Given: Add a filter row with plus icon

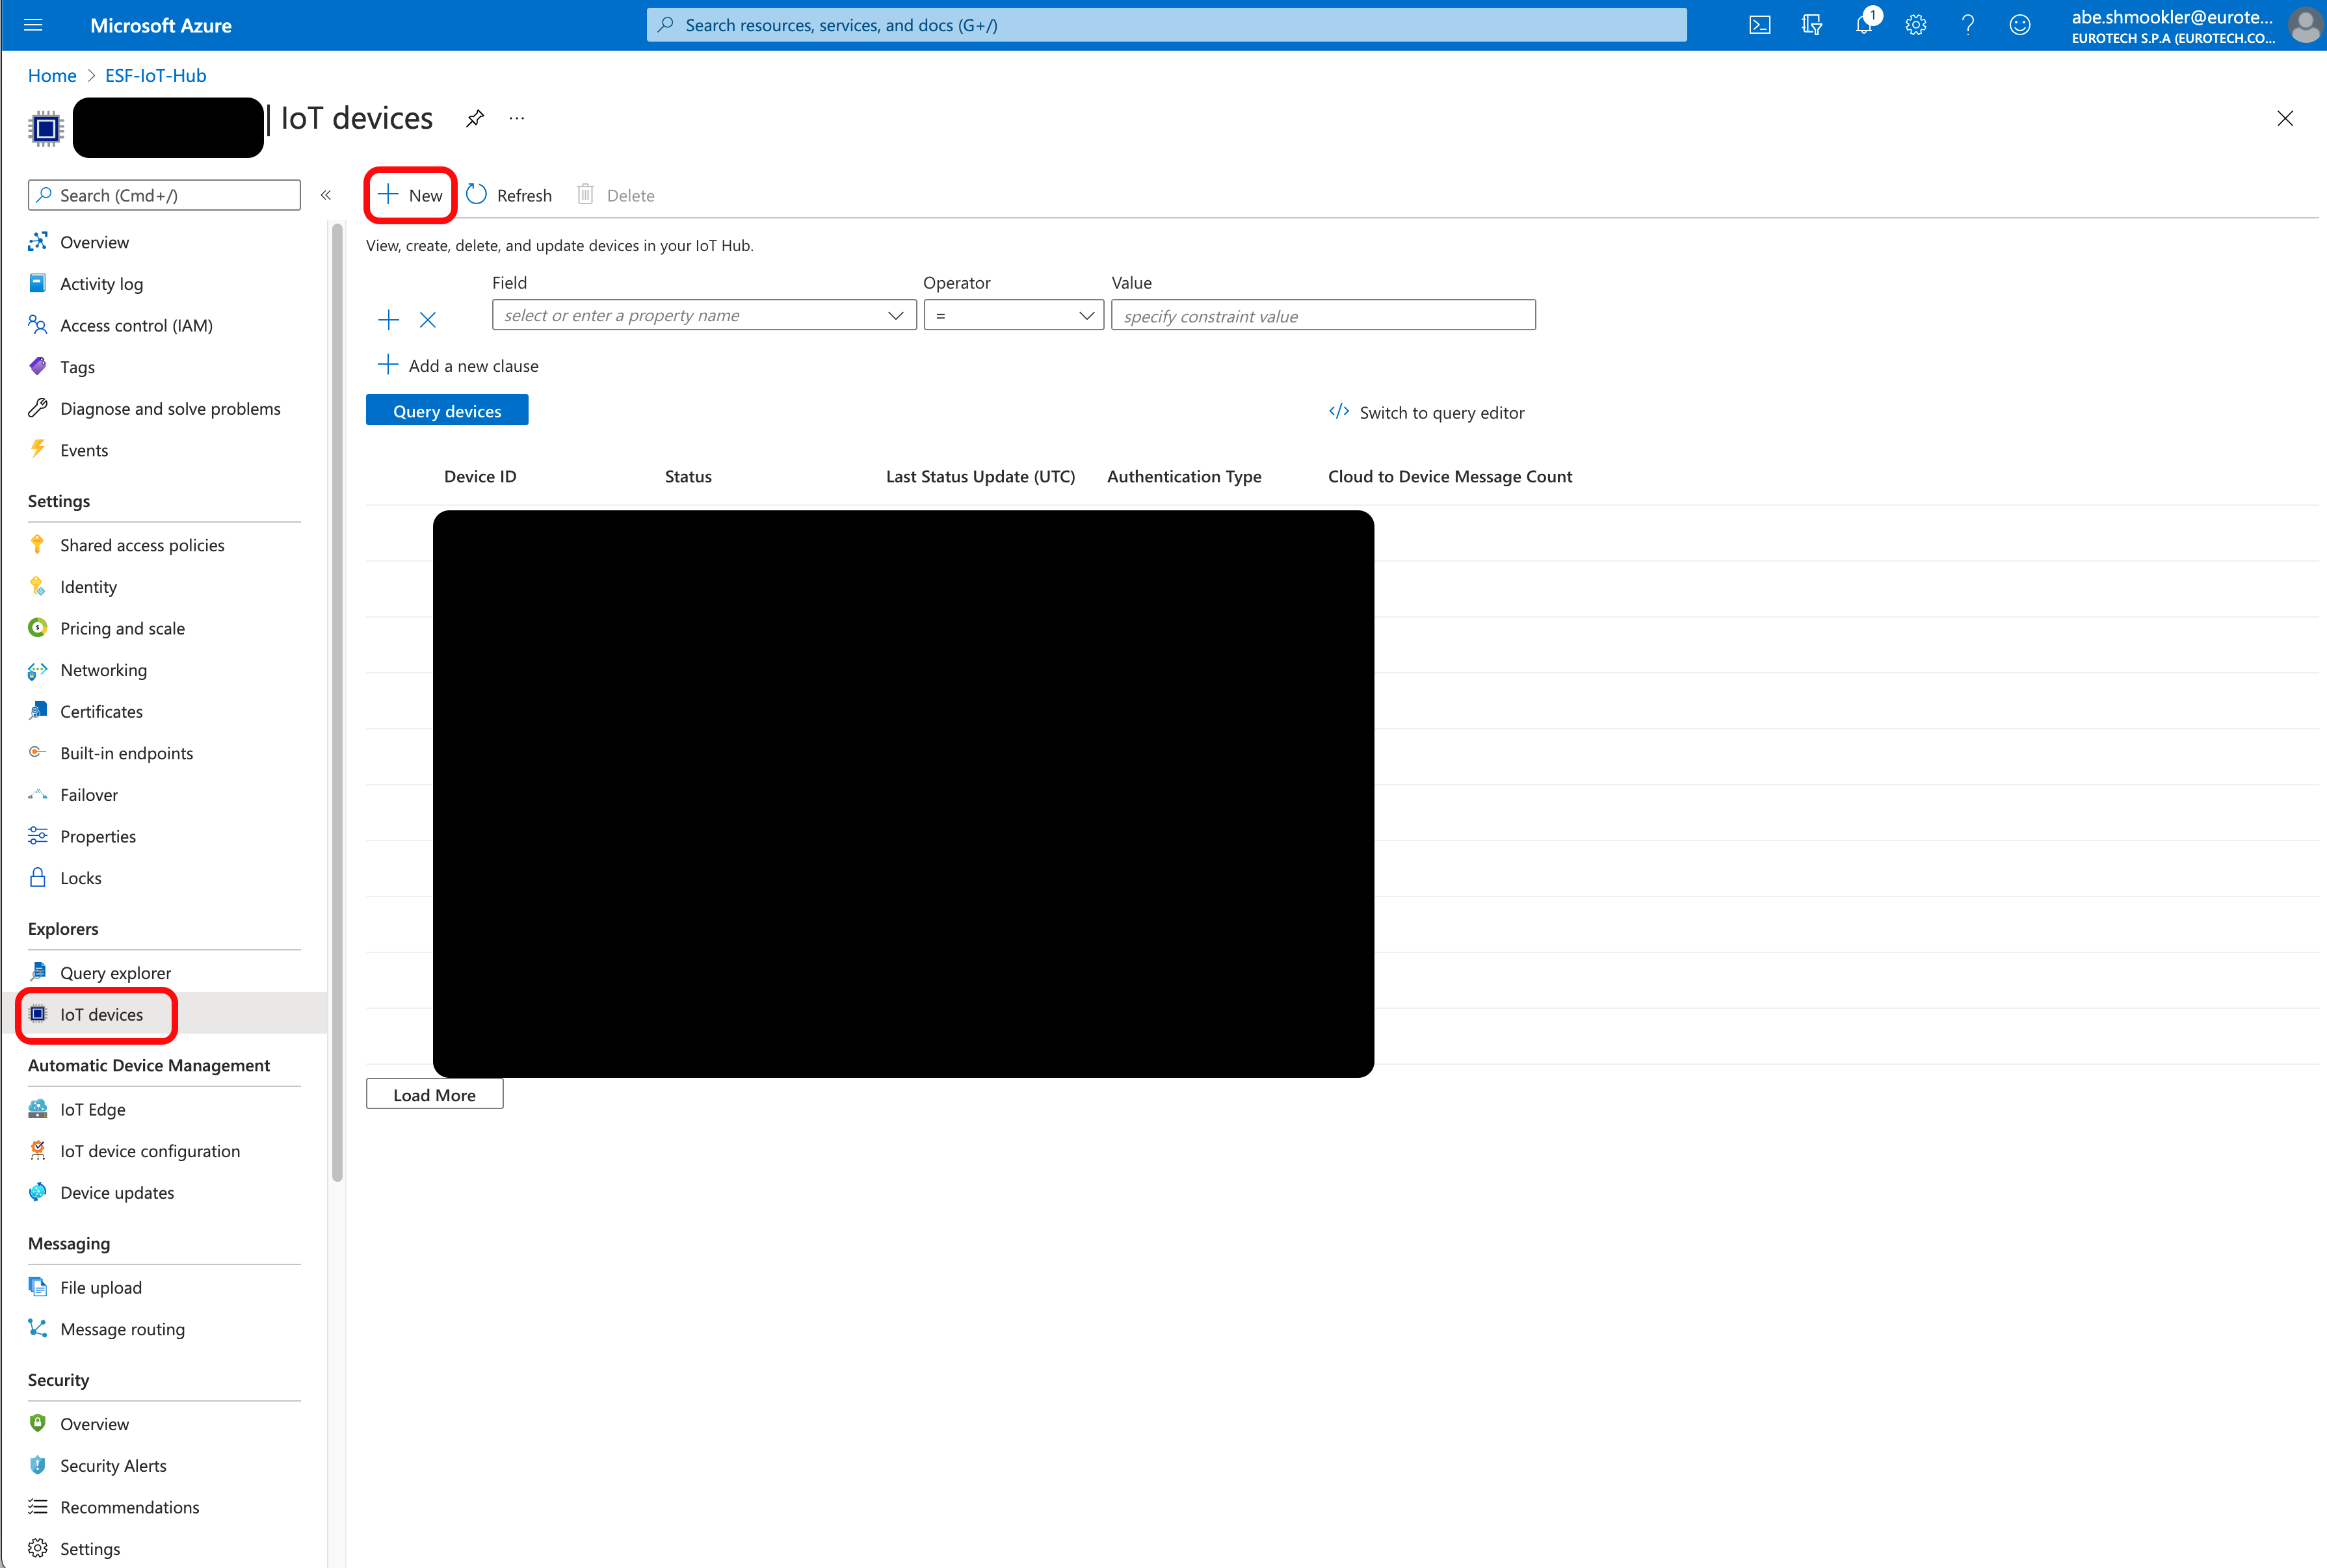Looking at the screenshot, I should tap(389, 320).
